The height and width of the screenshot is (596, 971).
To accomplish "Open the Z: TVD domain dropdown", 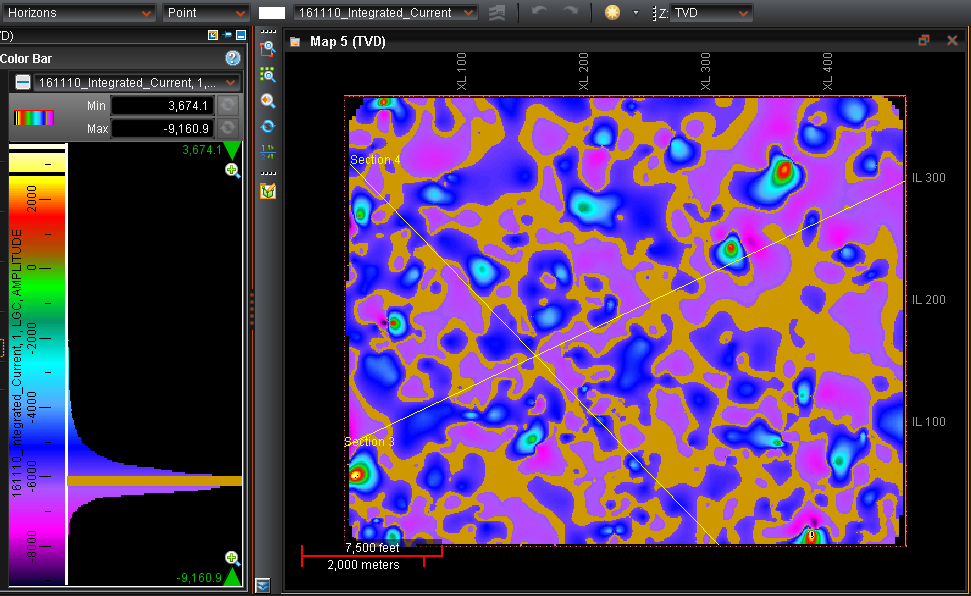I will [711, 12].
